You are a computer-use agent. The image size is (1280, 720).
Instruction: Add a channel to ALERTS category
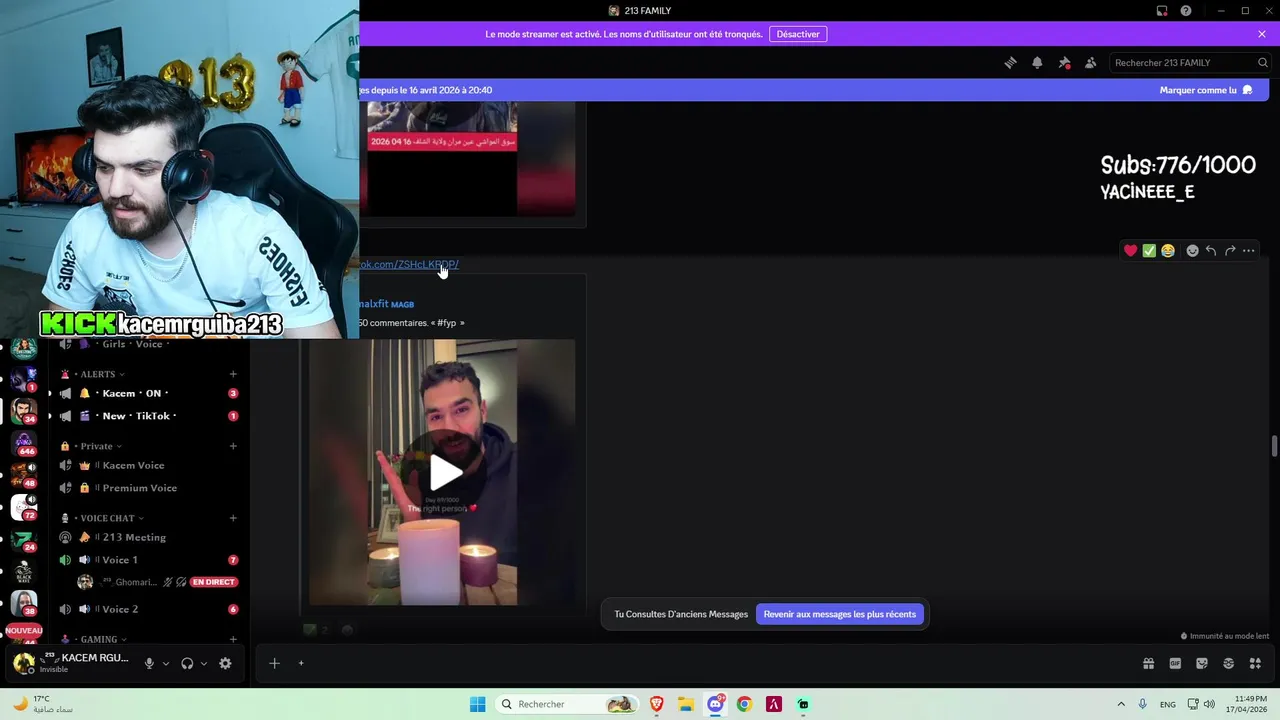[x=233, y=374]
